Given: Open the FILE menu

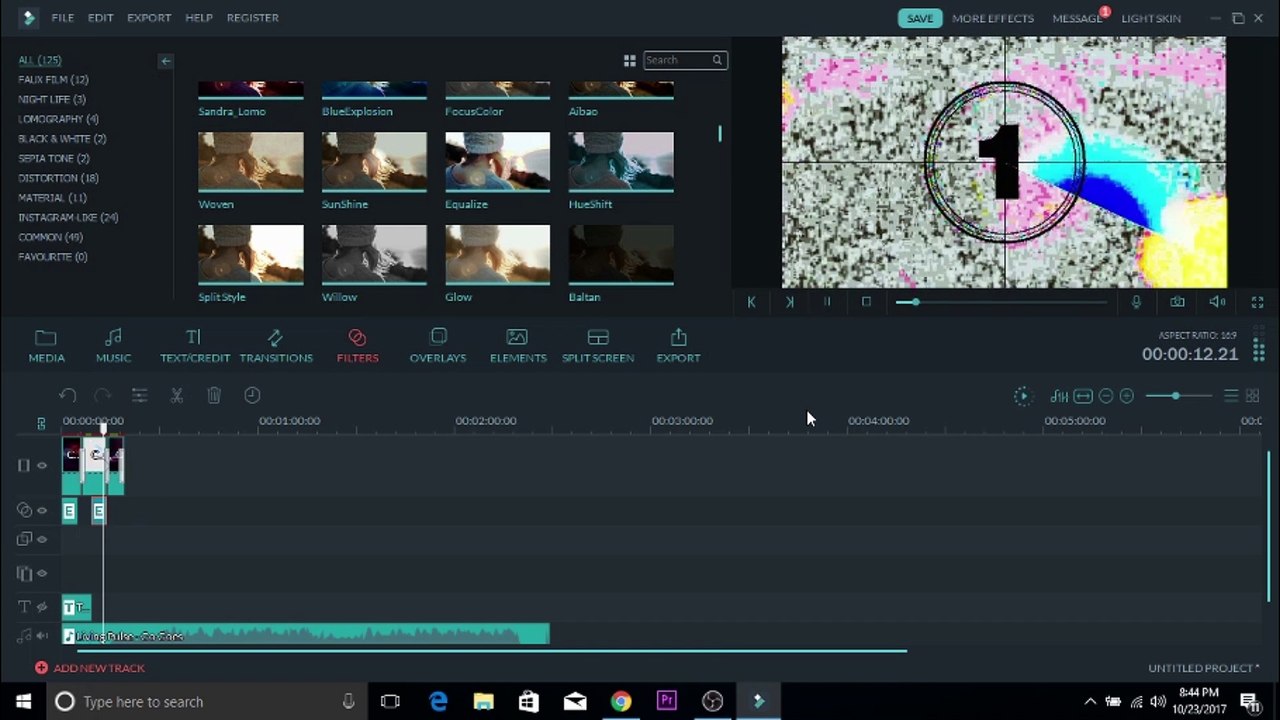Looking at the screenshot, I should (62, 18).
